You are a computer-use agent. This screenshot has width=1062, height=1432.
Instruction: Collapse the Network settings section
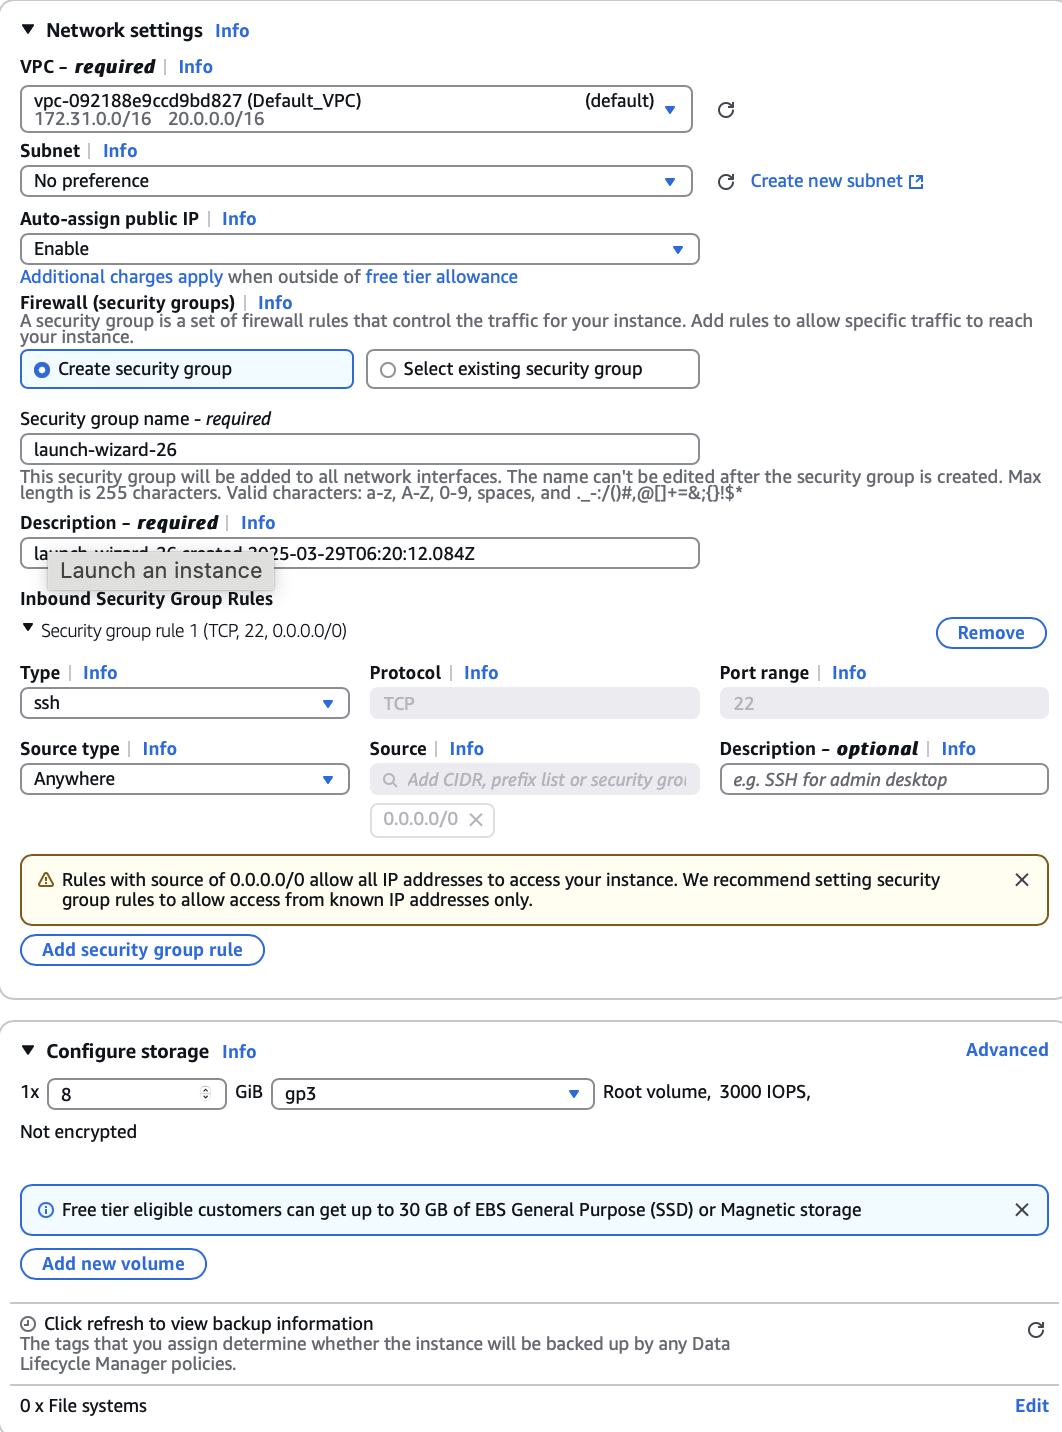click(28, 30)
